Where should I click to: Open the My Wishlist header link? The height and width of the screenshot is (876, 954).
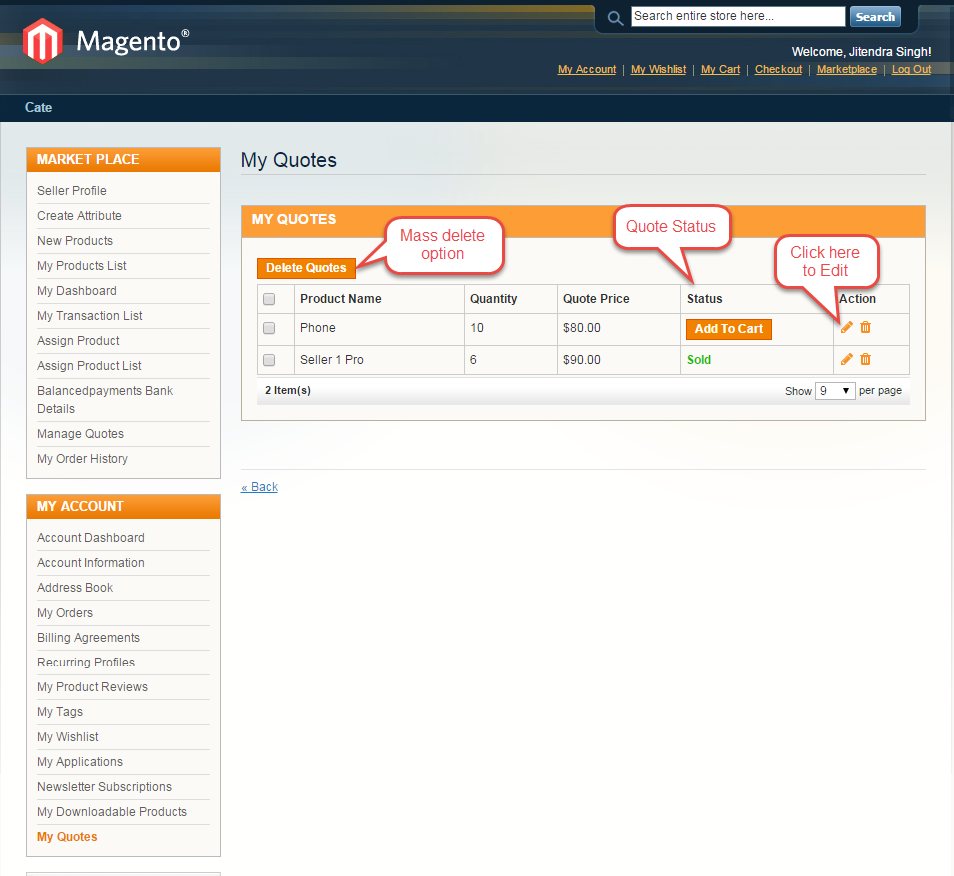[658, 69]
